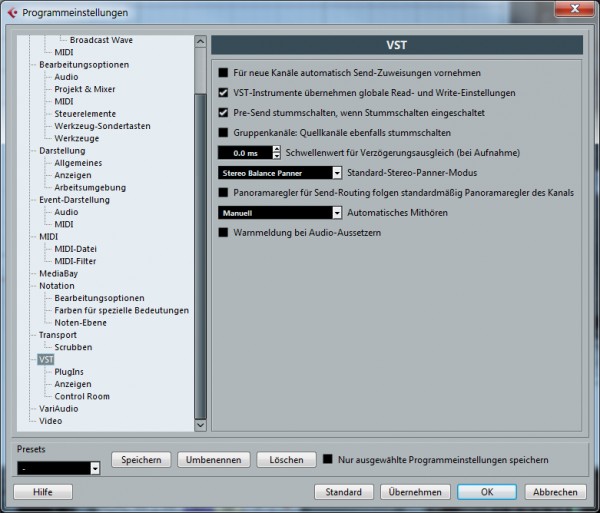The height and width of the screenshot is (513, 600).
Task: Select Scrubben under Transport
Action: pyautogui.click(x=73, y=347)
